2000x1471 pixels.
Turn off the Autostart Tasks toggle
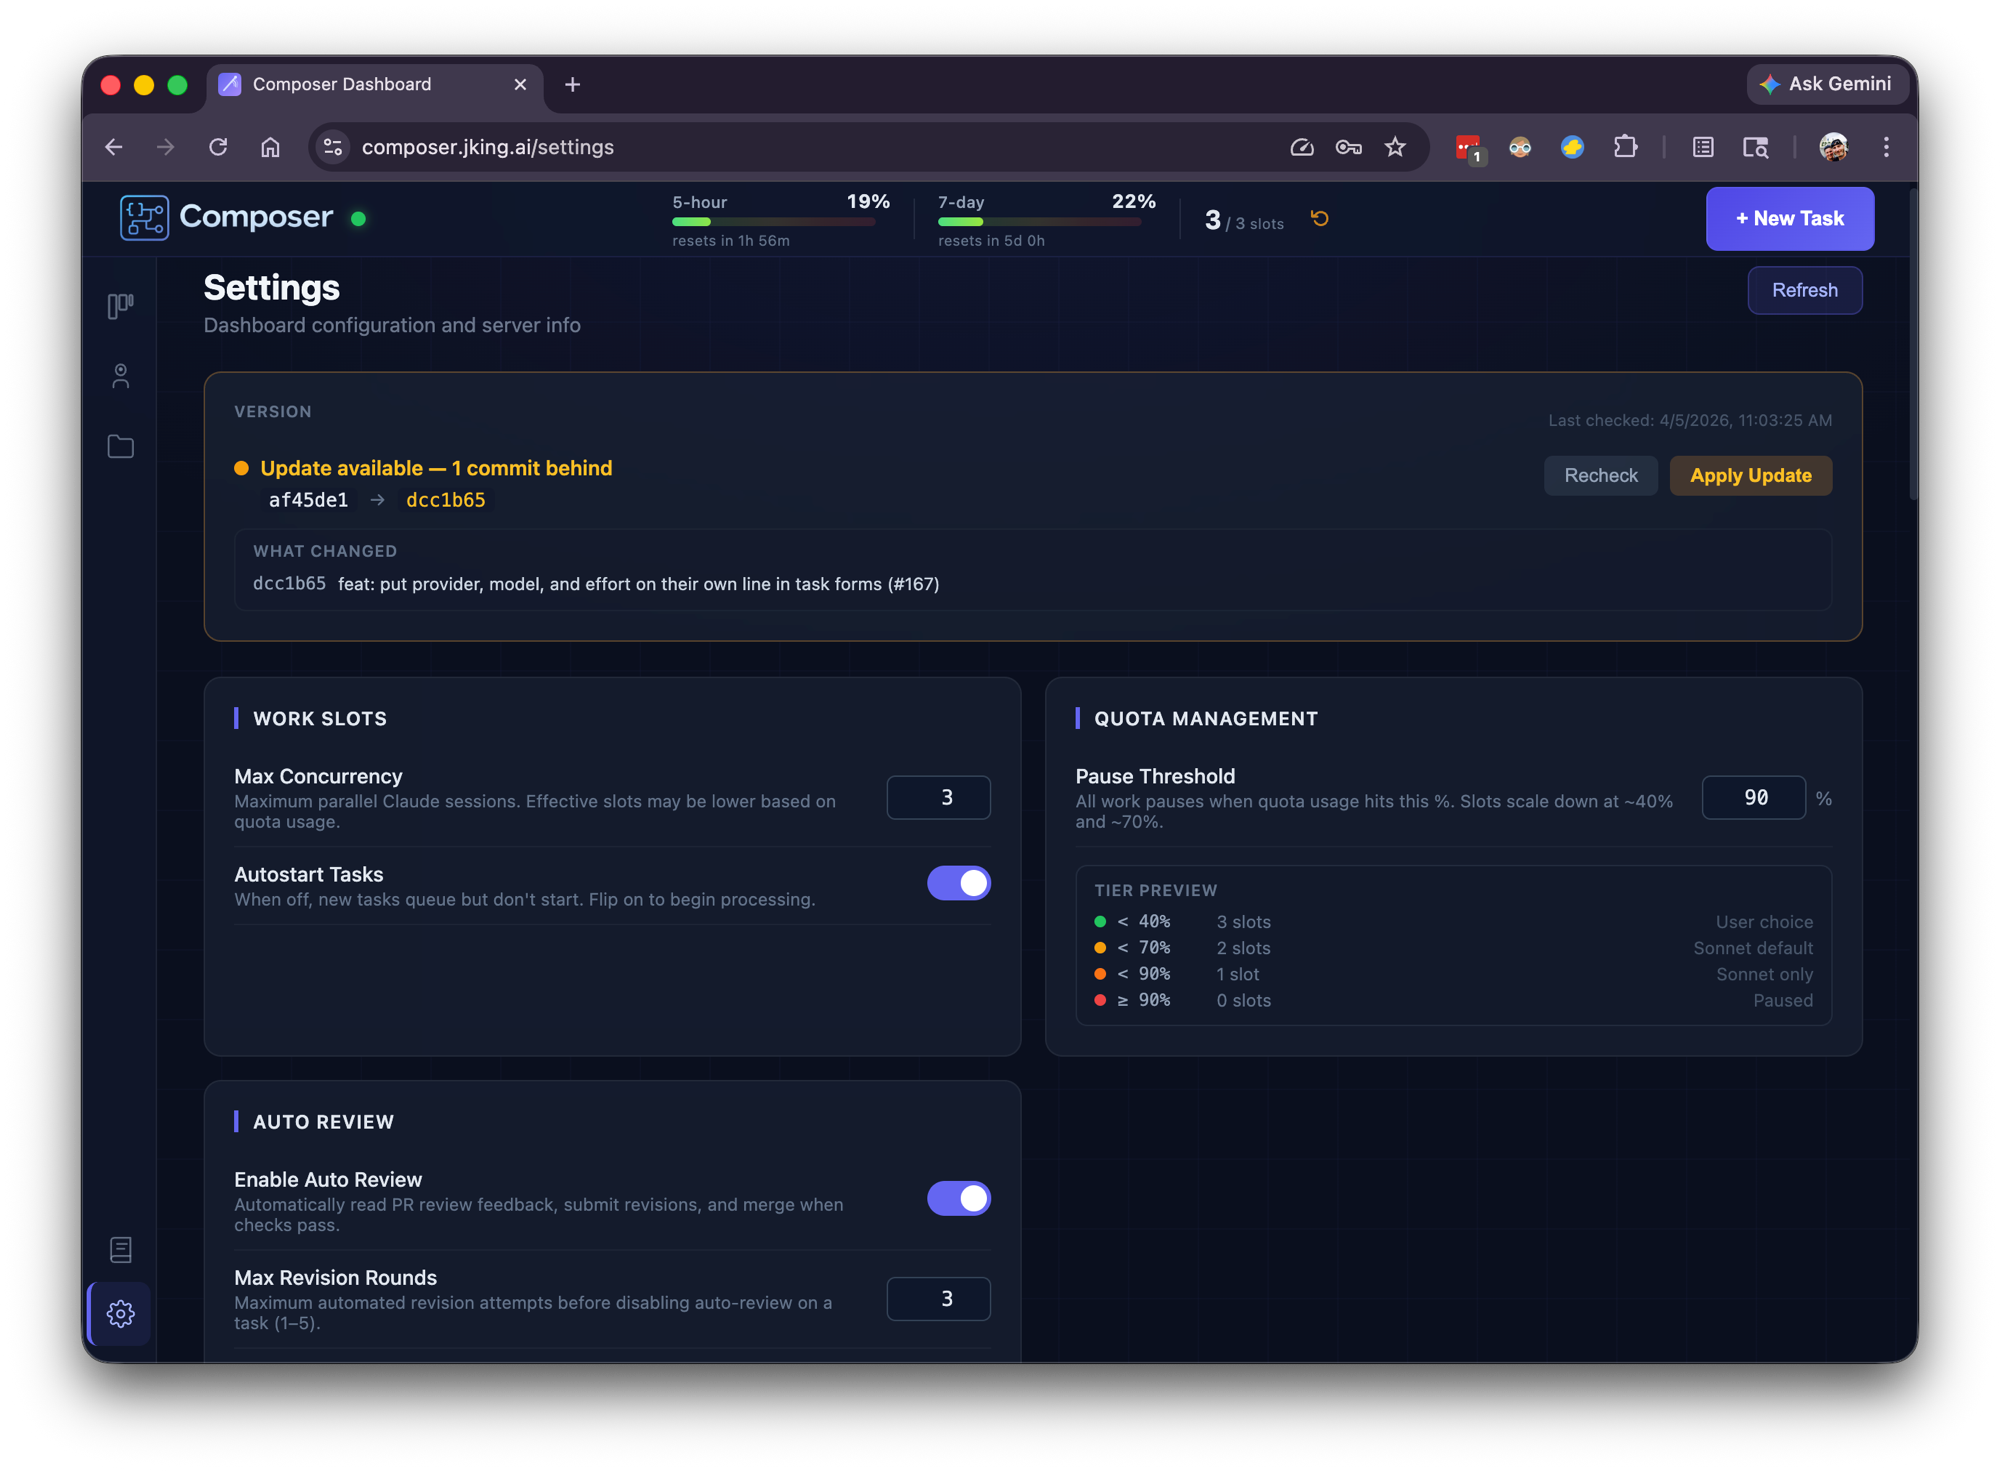click(958, 883)
